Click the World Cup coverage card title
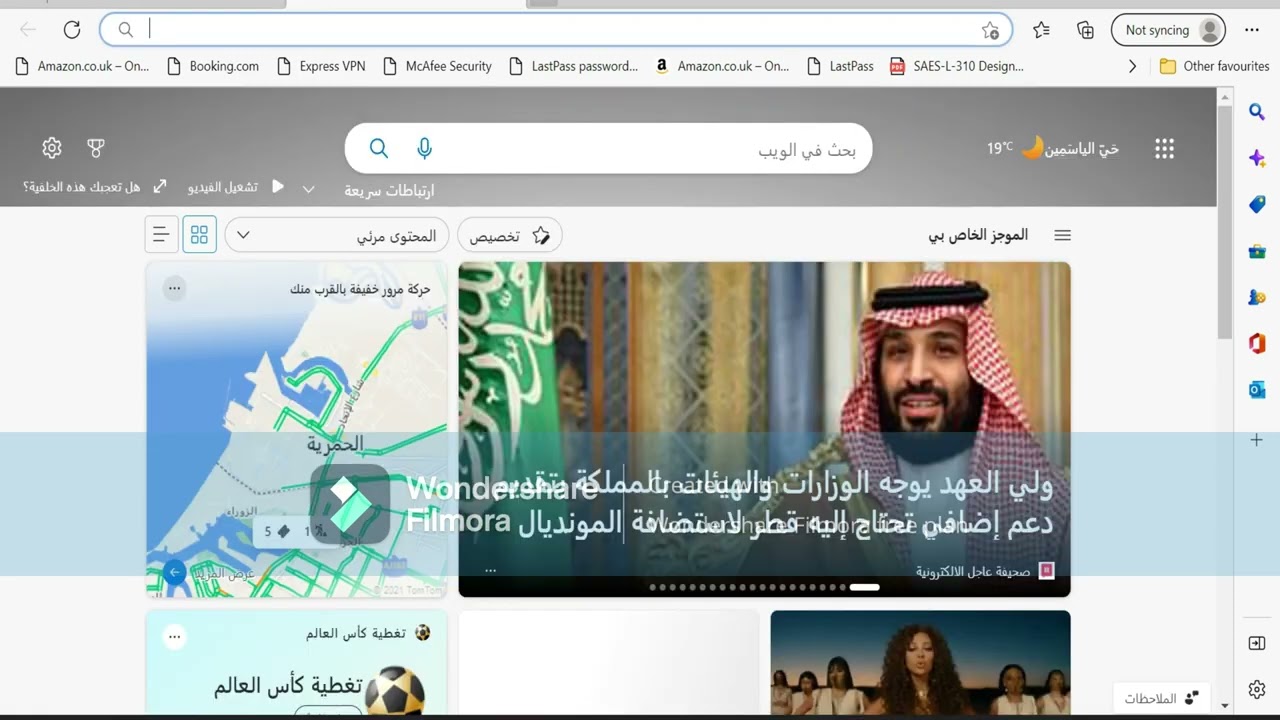Viewport: 1280px width, 720px height. tap(288, 687)
